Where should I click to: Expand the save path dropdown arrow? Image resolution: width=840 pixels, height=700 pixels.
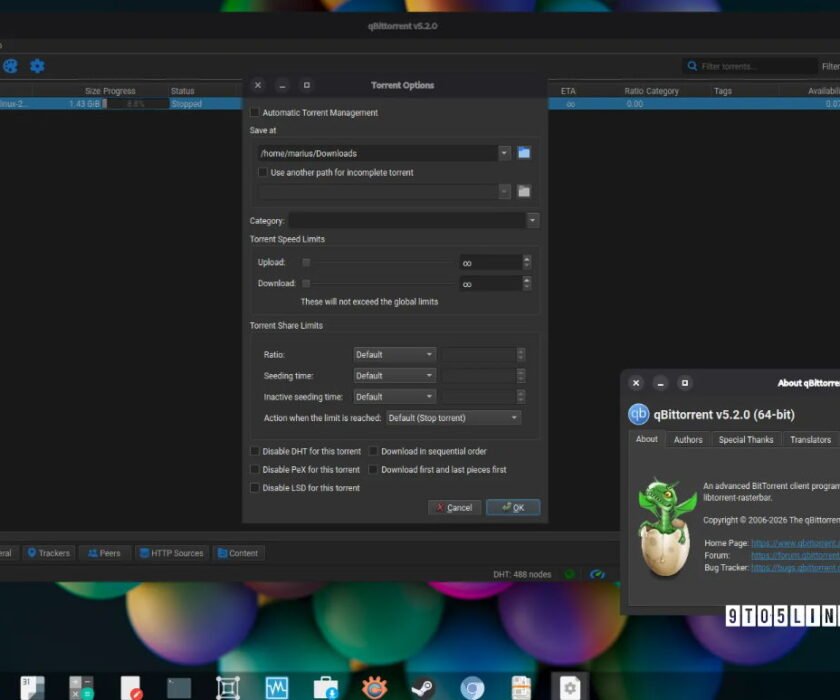pyautogui.click(x=504, y=153)
